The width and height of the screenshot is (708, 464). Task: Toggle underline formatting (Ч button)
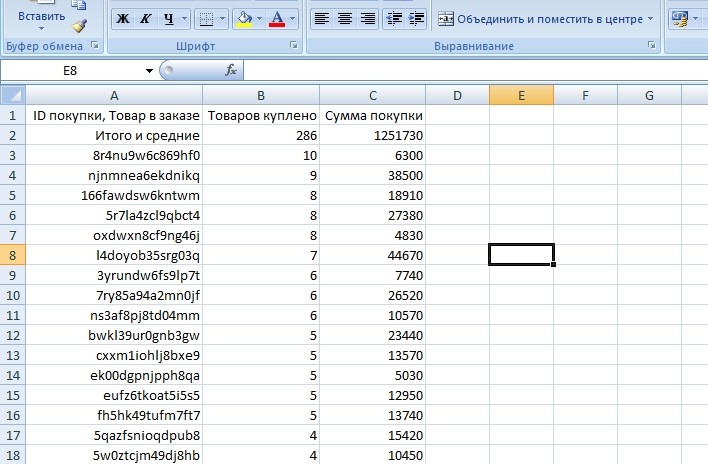click(x=168, y=19)
